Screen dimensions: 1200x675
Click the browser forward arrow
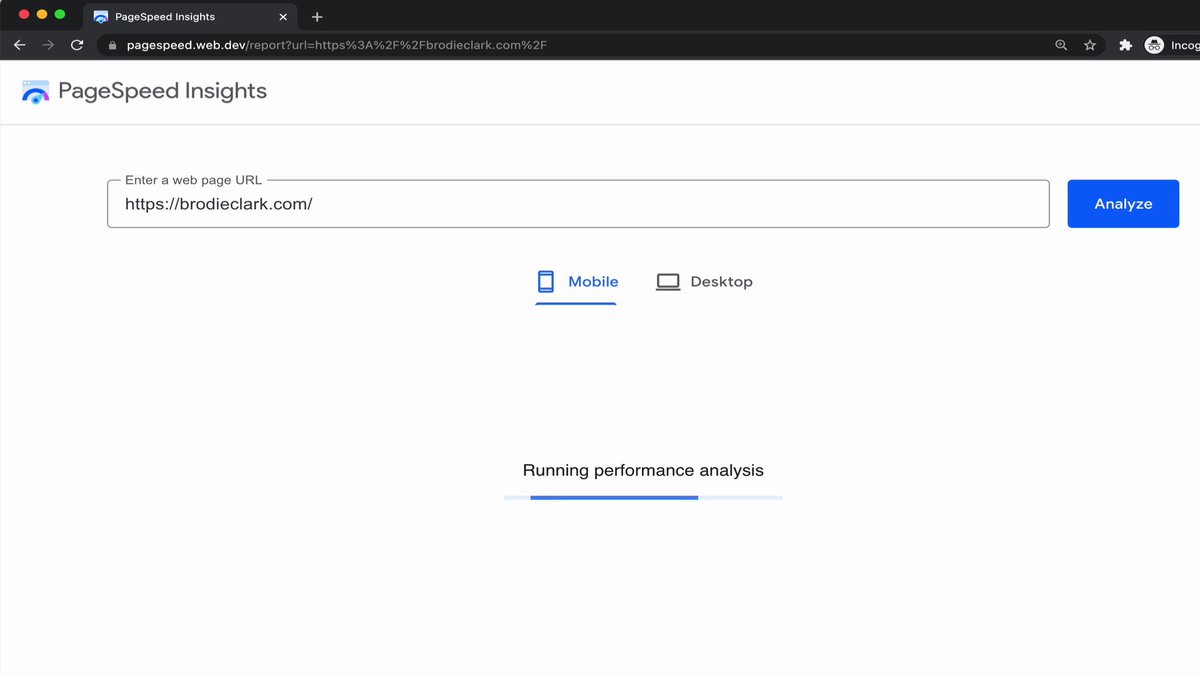(x=48, y=45)
